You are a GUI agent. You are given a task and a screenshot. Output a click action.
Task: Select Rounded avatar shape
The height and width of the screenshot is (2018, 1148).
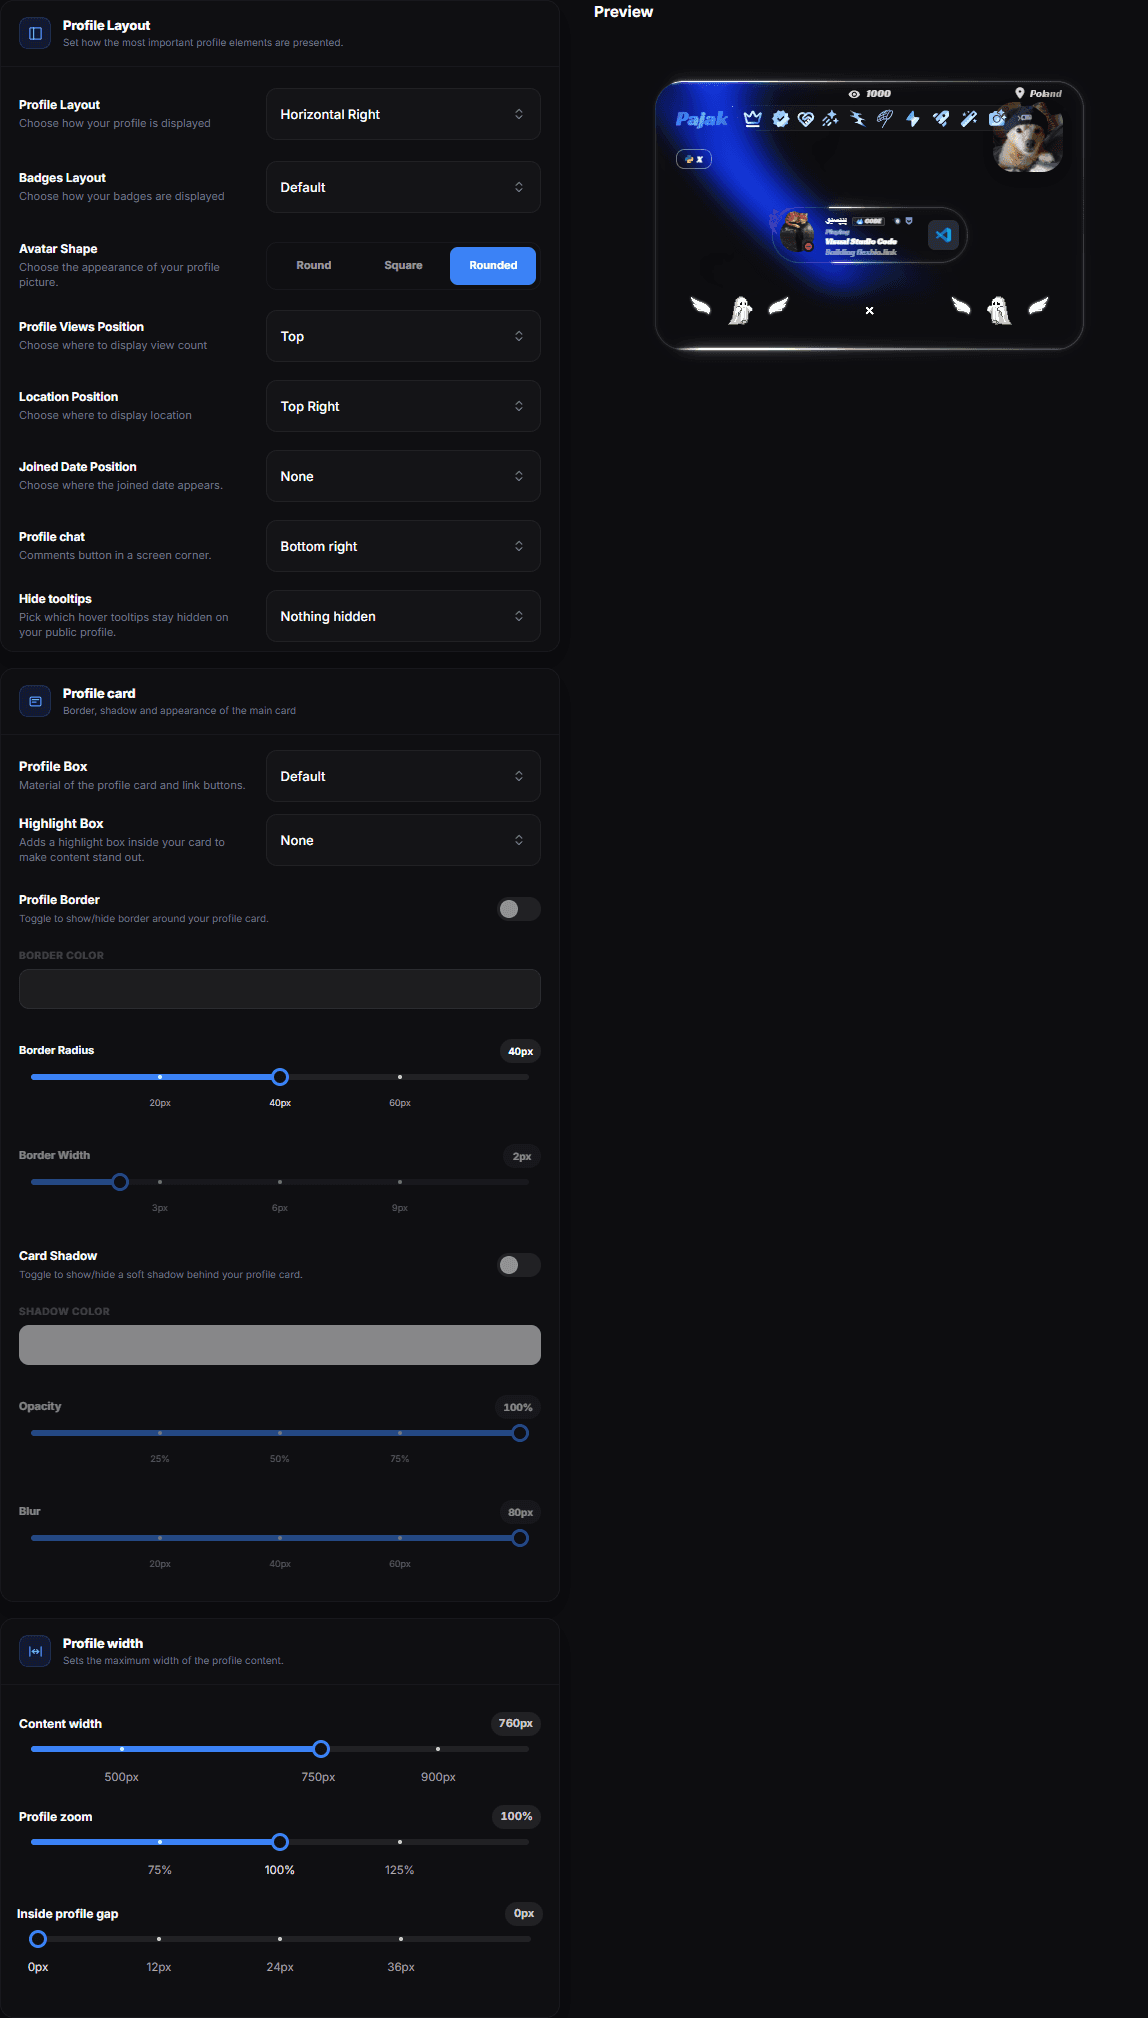[493, 266]
